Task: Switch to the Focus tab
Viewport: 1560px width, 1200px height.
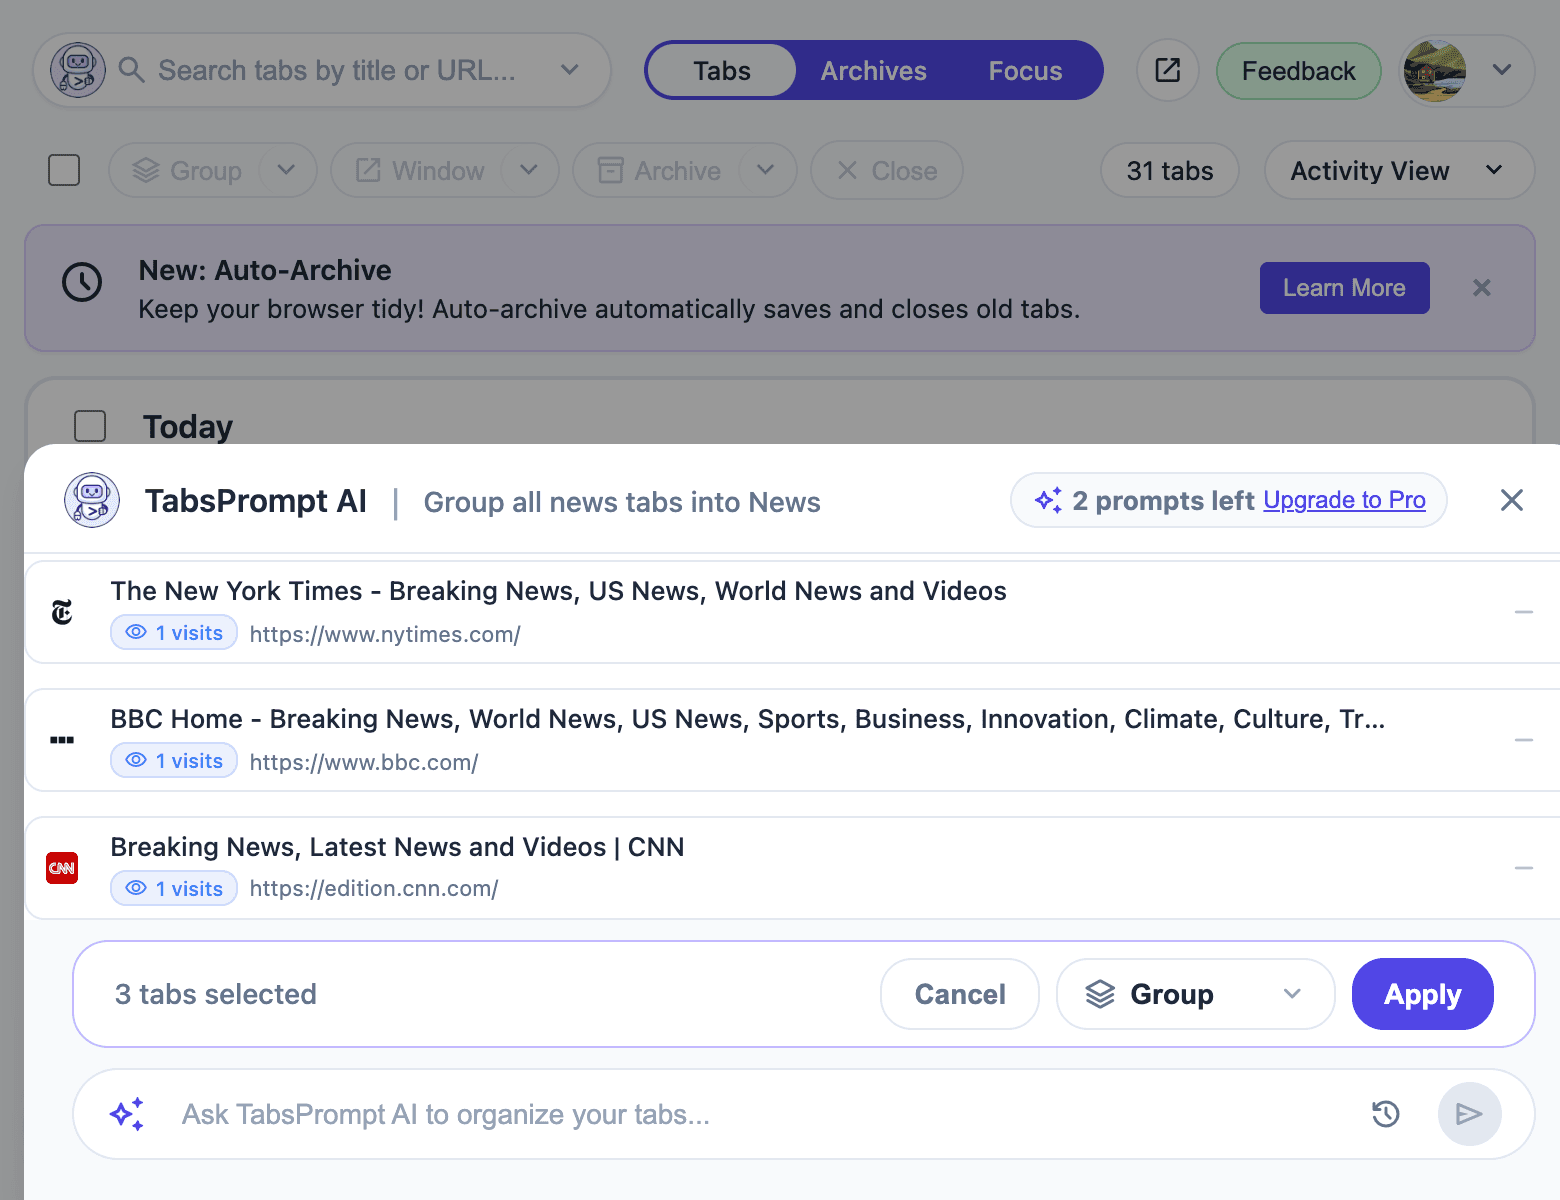Action: click(1025, 71)
